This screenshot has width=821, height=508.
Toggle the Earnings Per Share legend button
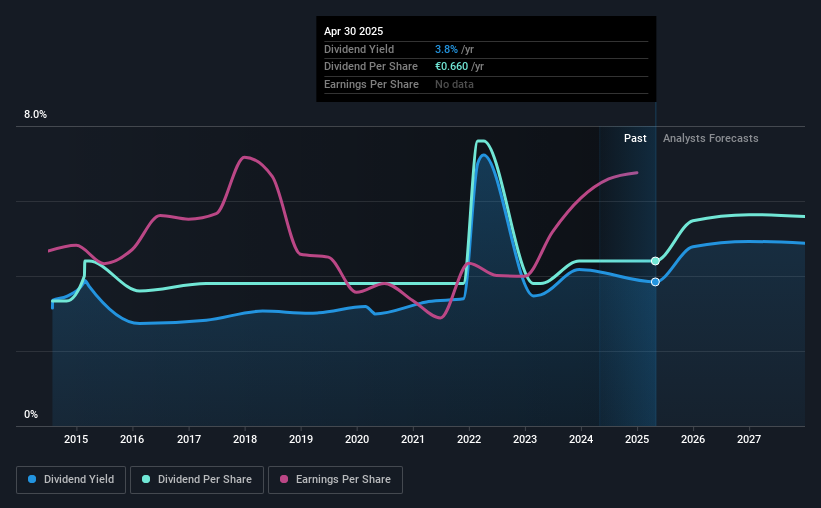click(335, 480)
